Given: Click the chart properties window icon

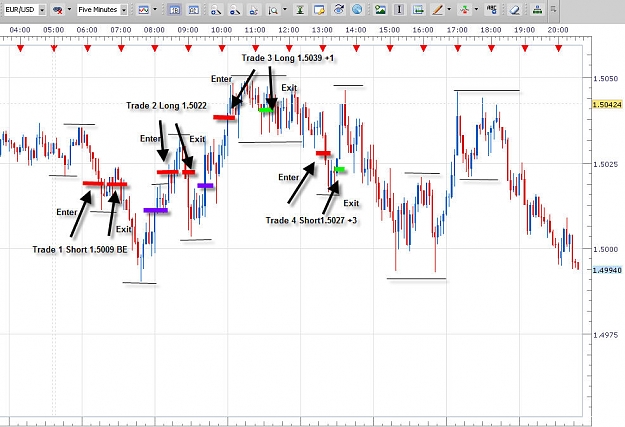Looking at the screenshot, I should point(319,10).
